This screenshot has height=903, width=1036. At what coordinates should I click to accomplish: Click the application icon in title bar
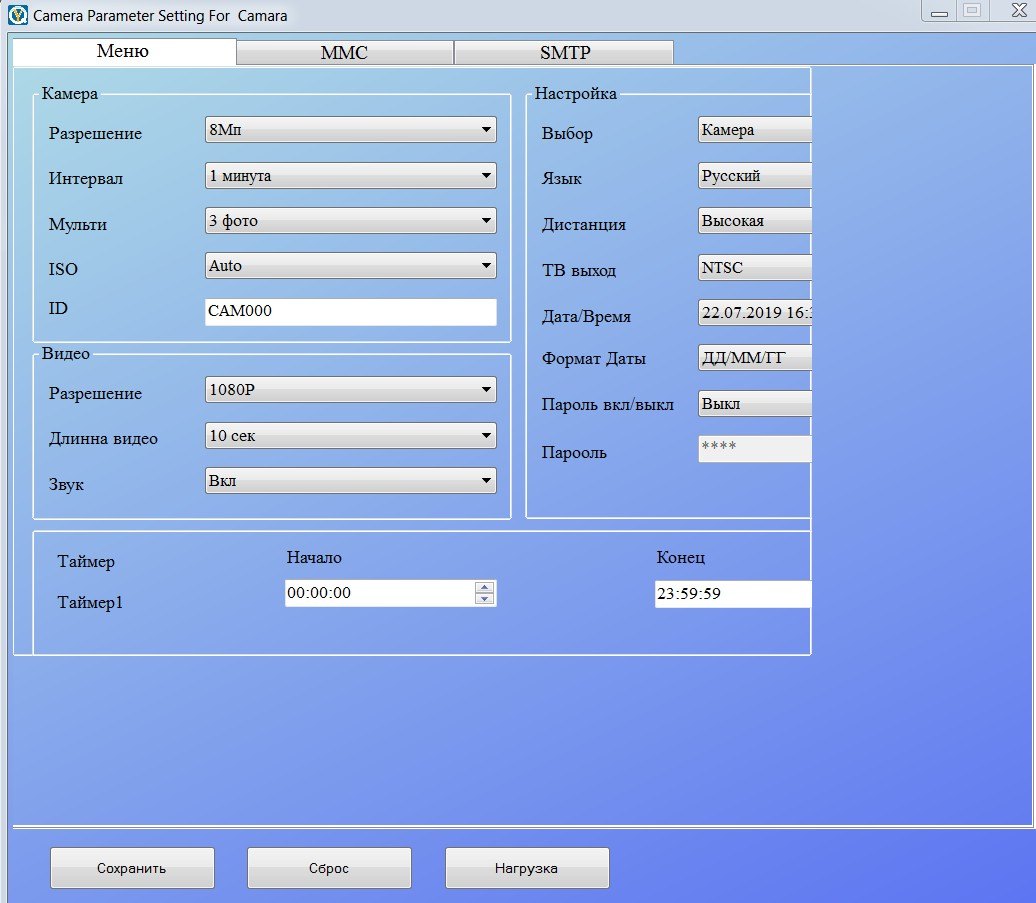pos(18,16)
